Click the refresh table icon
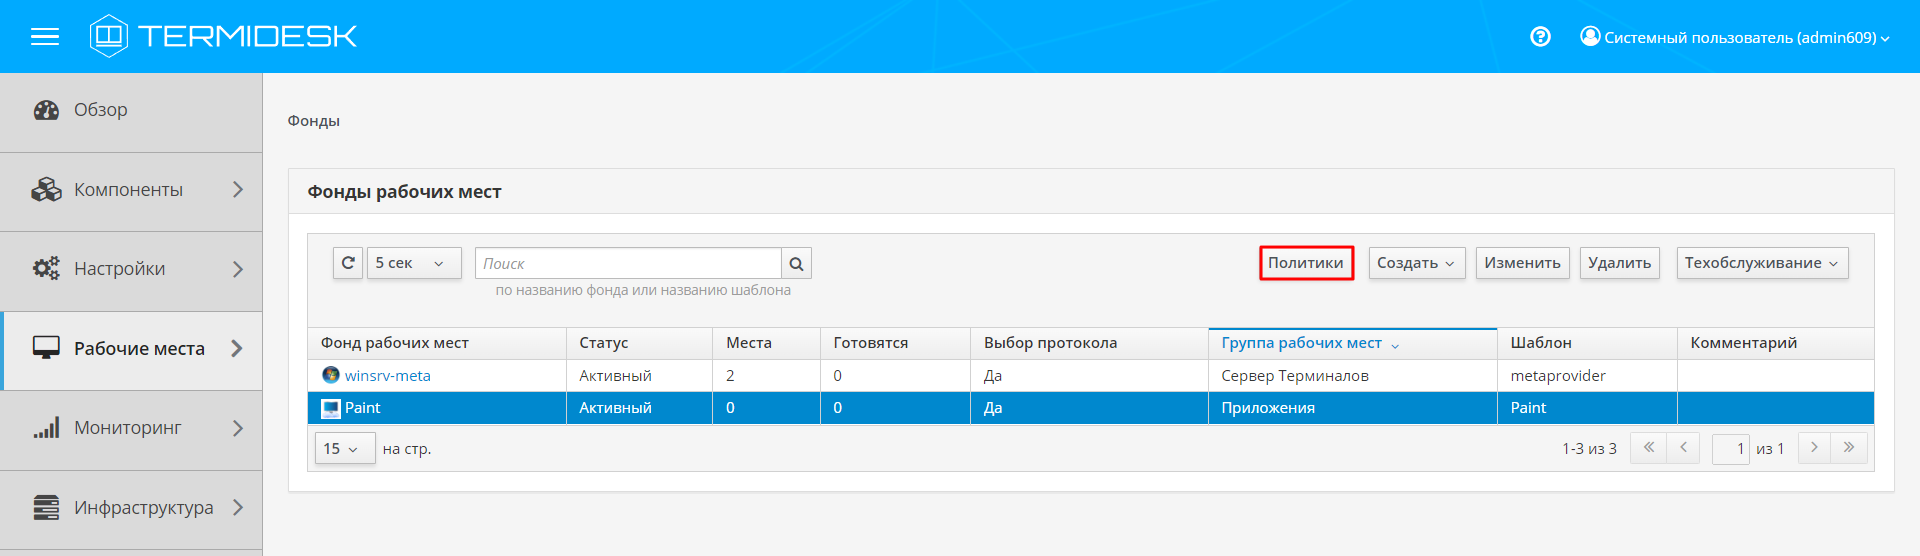1920x556 pixels. point(348,263)
